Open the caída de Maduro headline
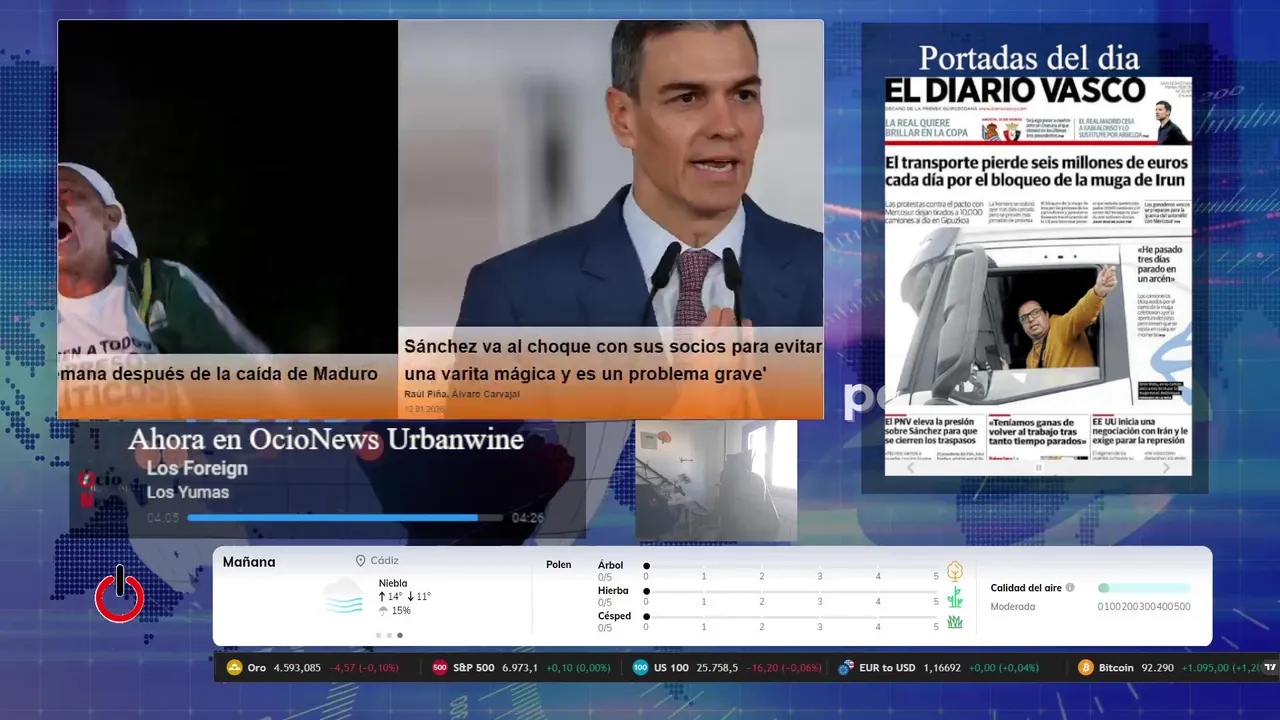1280x720 pixels. coord(219,374)
